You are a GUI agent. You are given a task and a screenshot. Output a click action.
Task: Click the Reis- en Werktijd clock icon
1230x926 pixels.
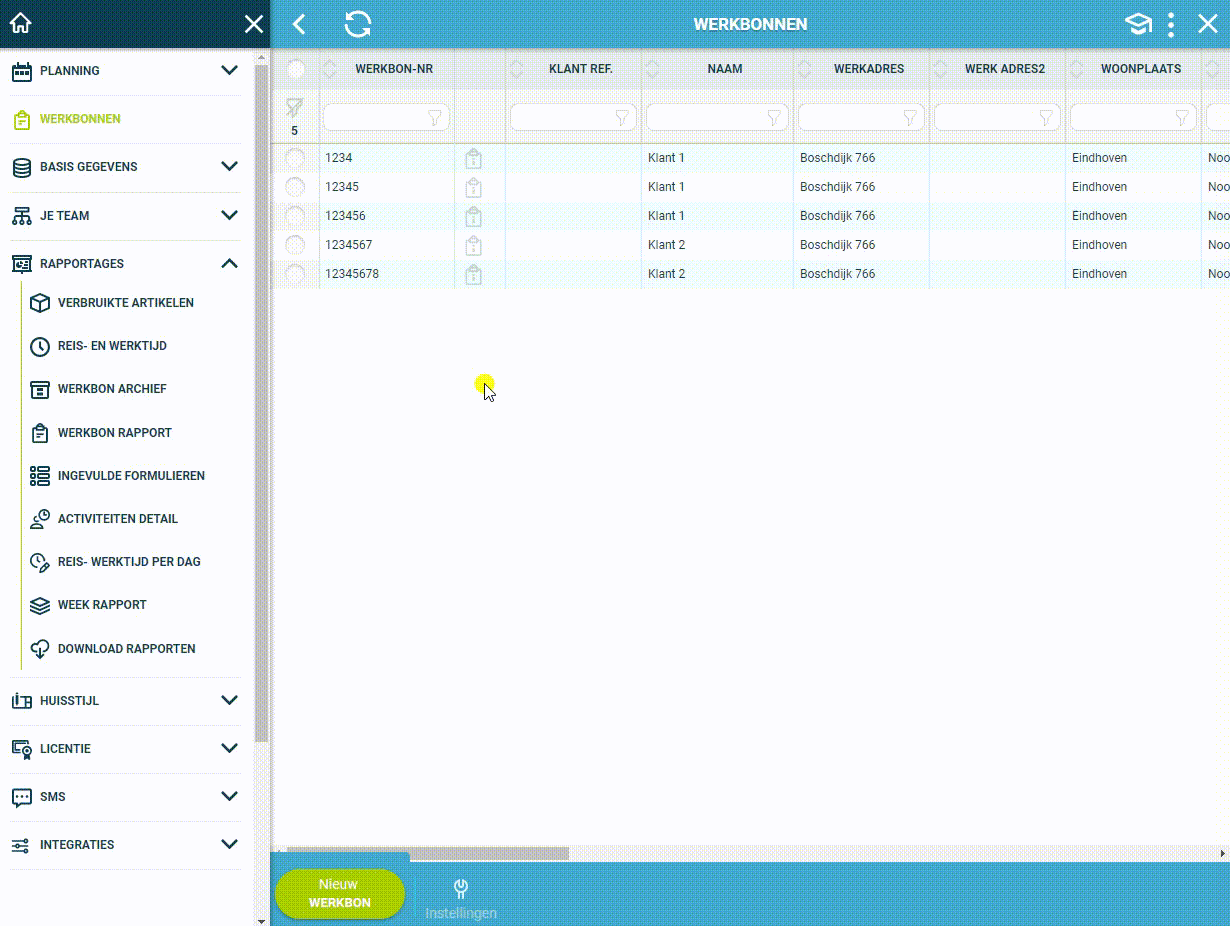click(39, 346)
